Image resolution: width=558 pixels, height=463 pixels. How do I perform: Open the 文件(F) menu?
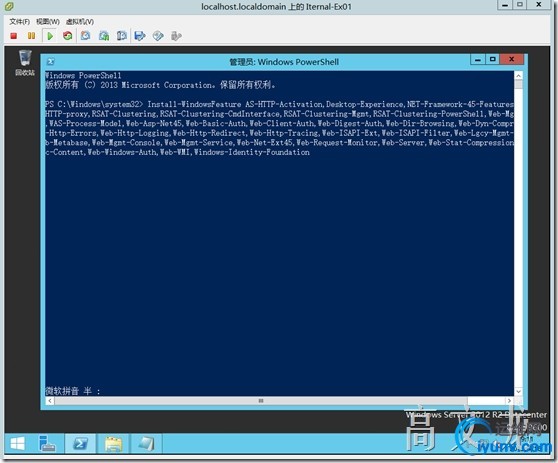[x=20, y=22]
